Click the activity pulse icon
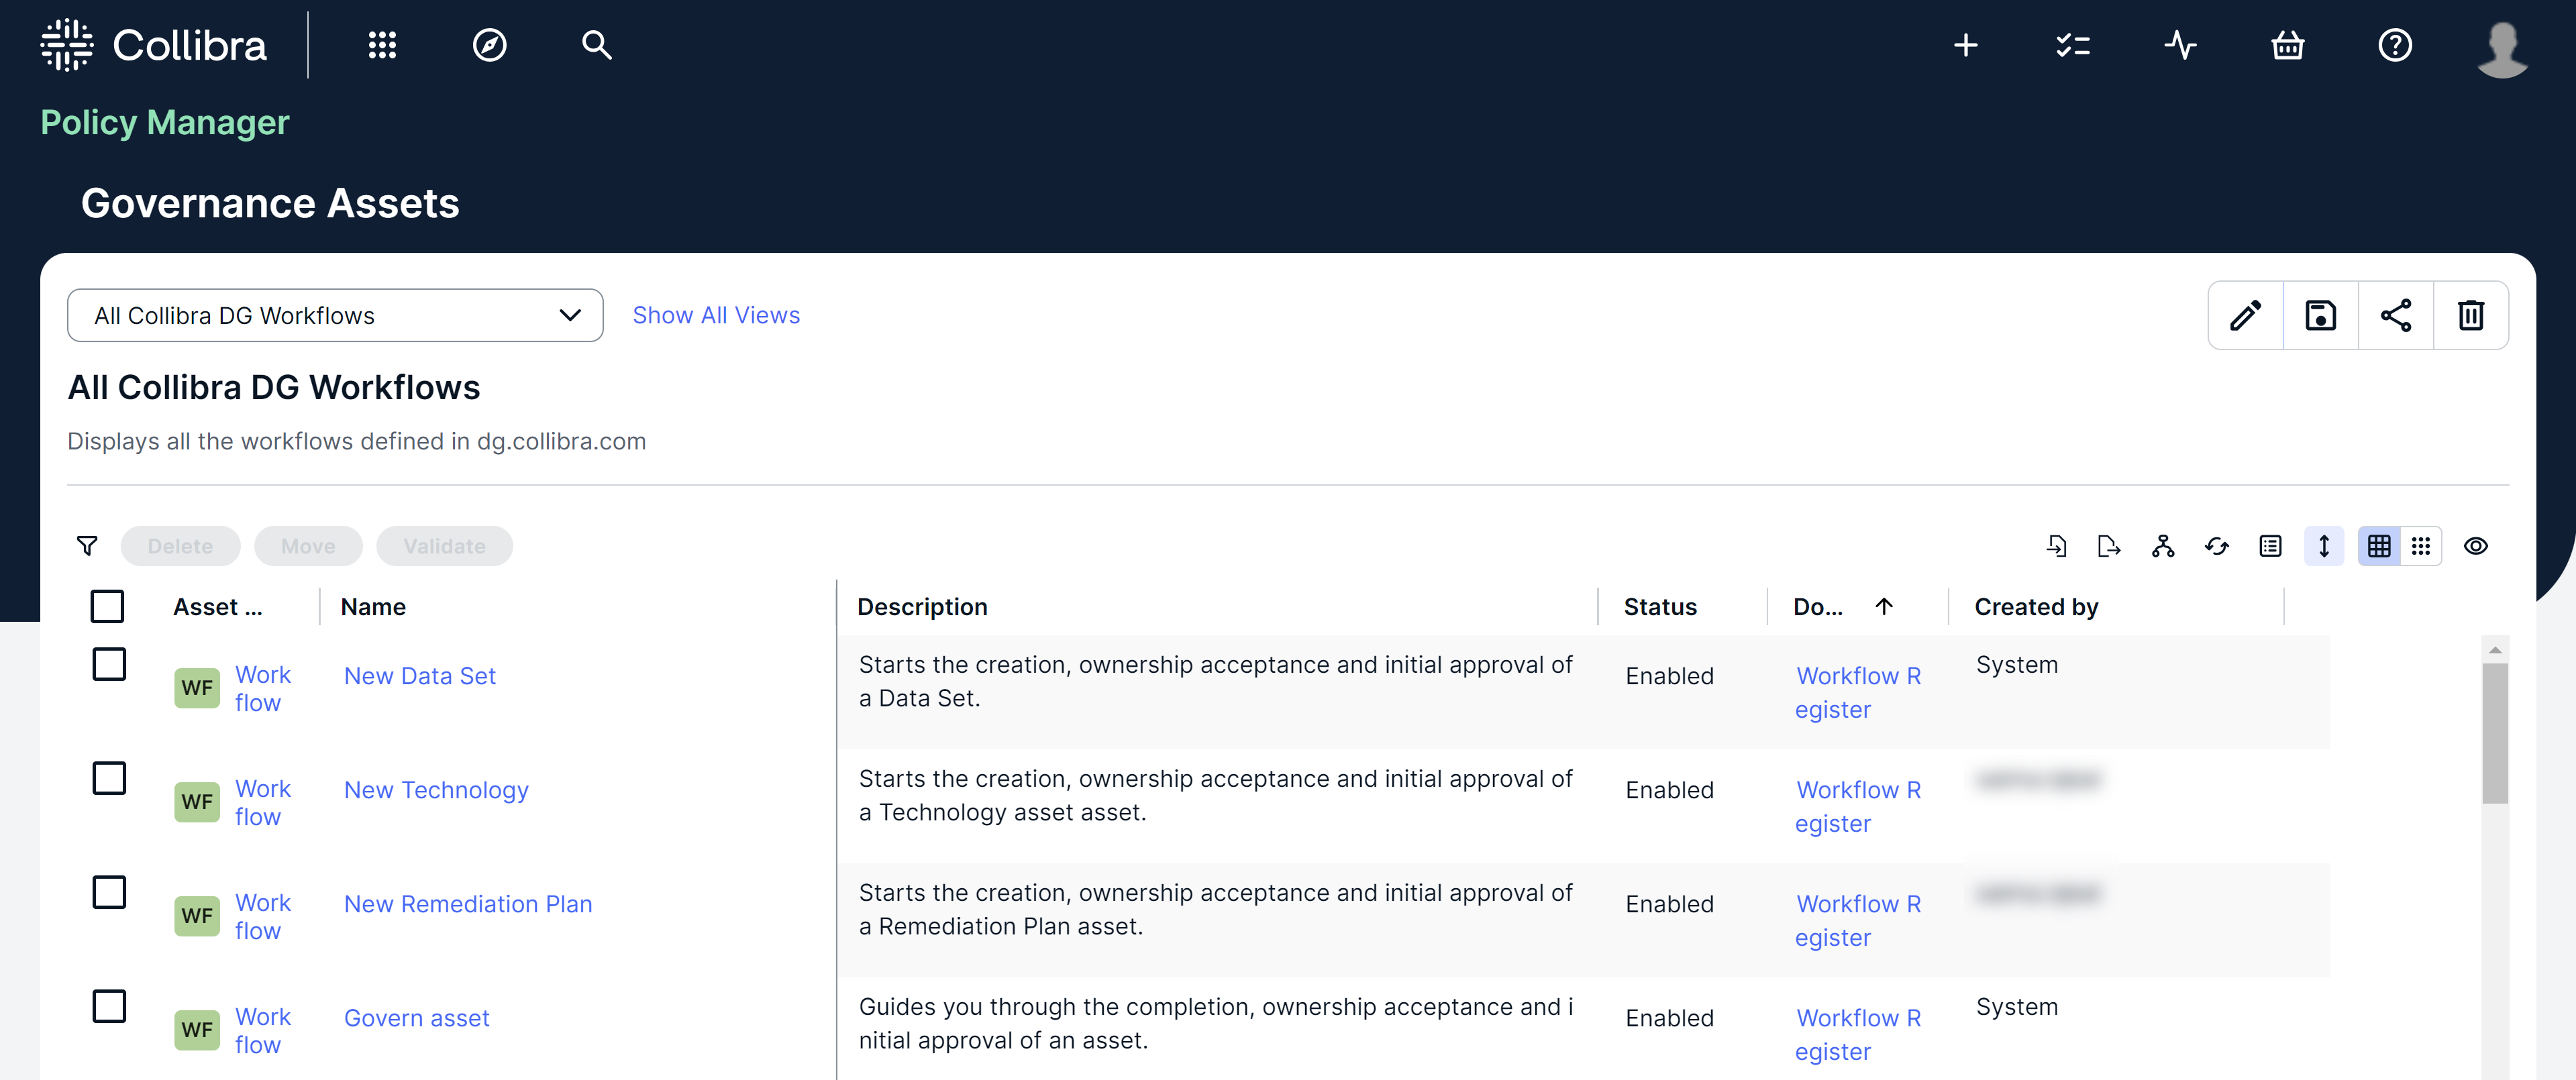 coord(2180,45)
